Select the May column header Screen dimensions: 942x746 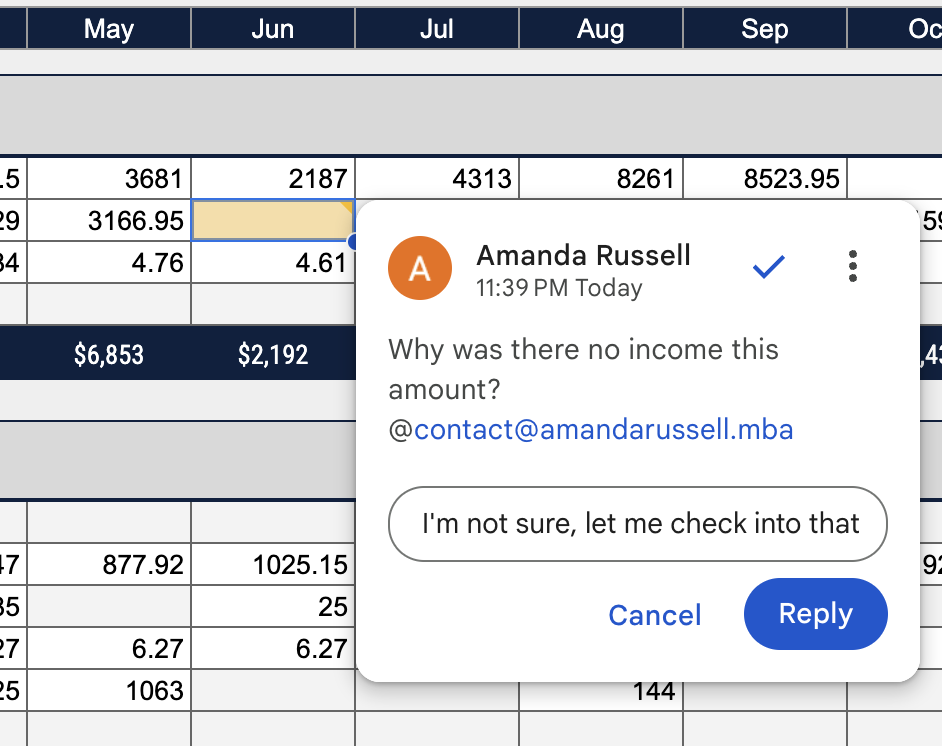[109, 29]
